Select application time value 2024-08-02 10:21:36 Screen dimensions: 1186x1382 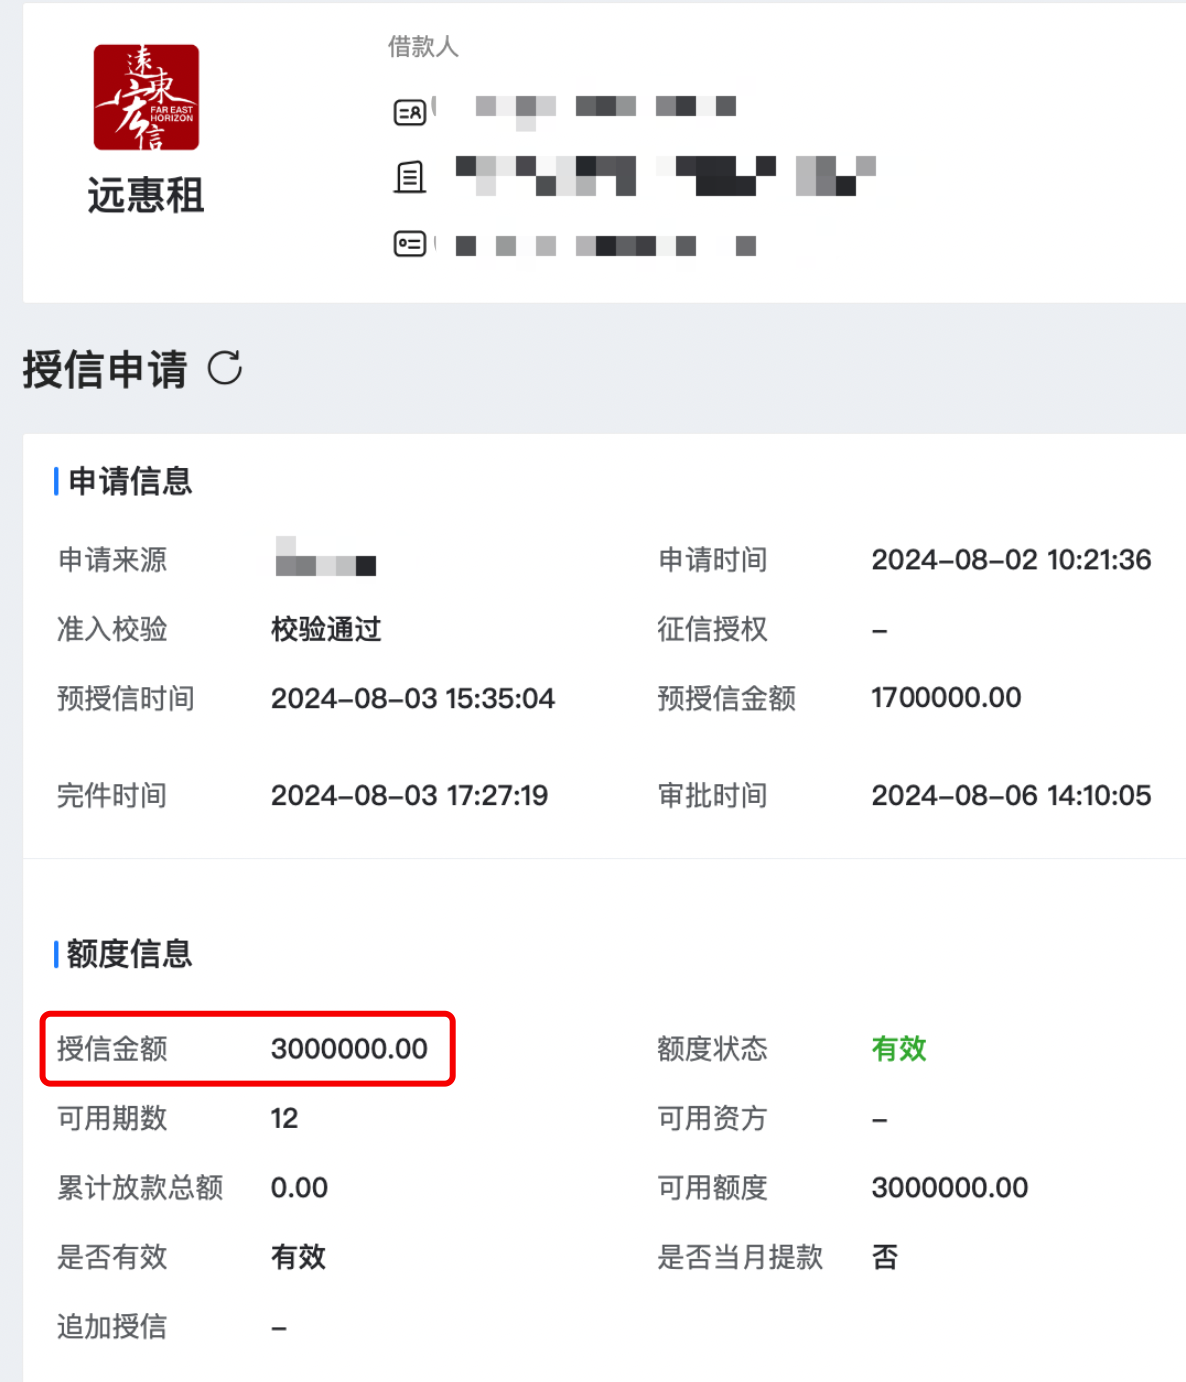click(x=1011, y=559)
